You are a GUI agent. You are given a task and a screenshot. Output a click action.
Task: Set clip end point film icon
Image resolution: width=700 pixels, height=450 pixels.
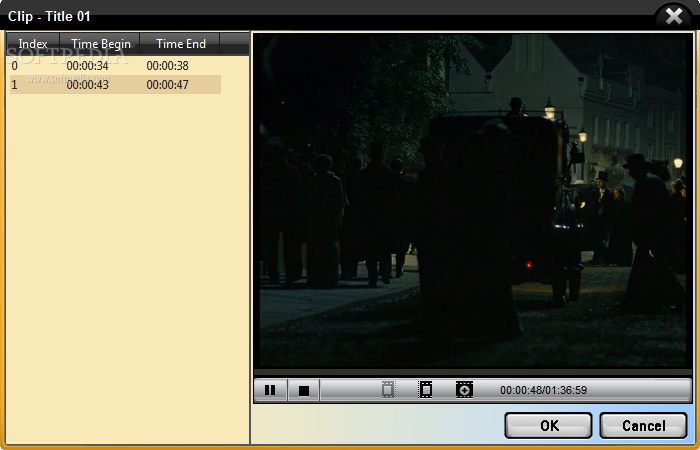pos(426,390)
